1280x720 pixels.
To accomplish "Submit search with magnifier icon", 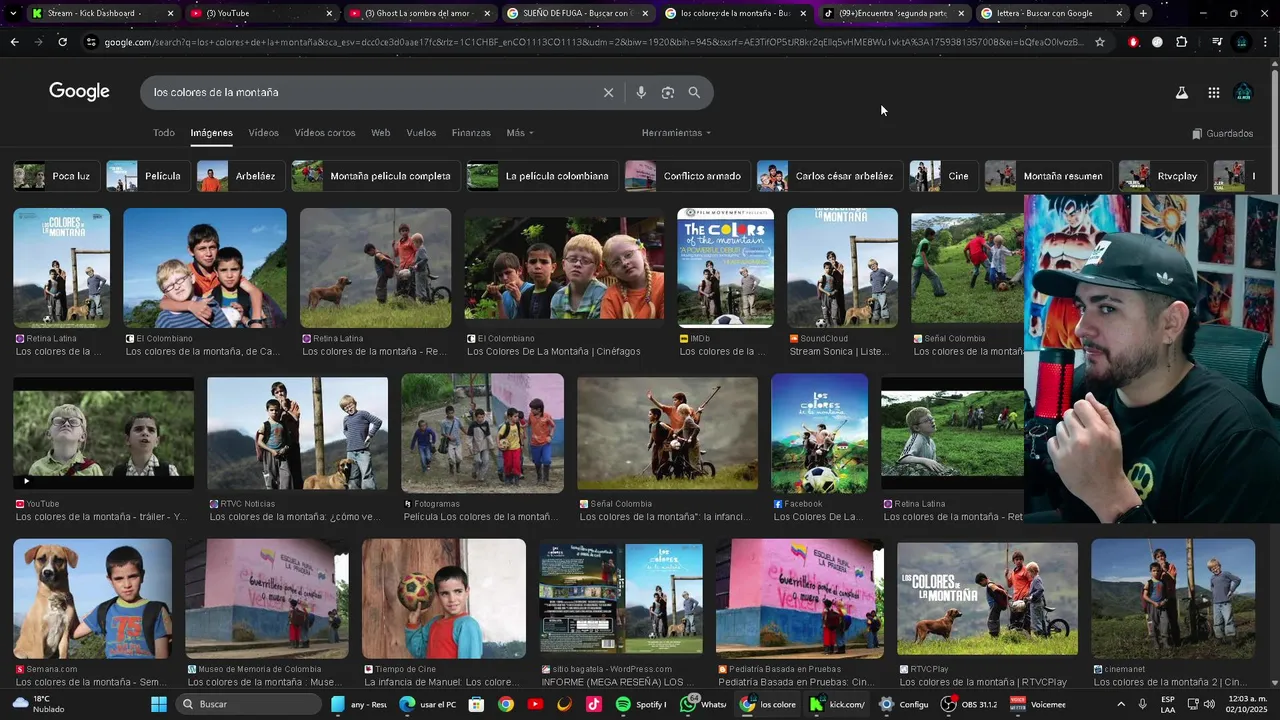I will click(694, 92).
